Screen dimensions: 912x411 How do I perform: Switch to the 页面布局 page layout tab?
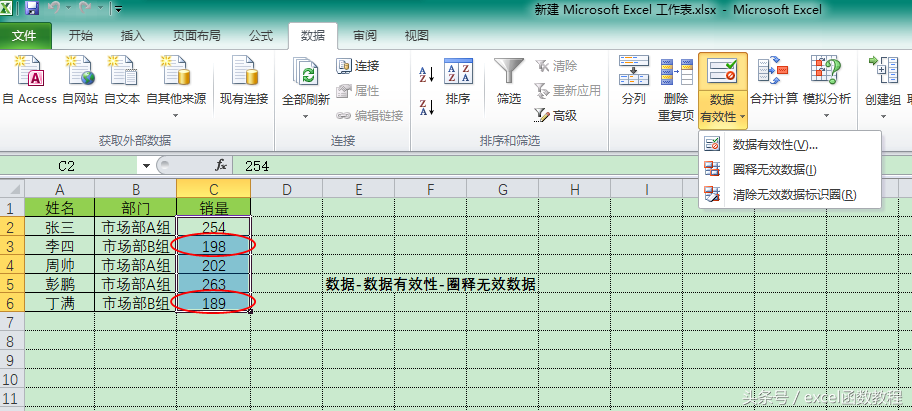point(197,36)
